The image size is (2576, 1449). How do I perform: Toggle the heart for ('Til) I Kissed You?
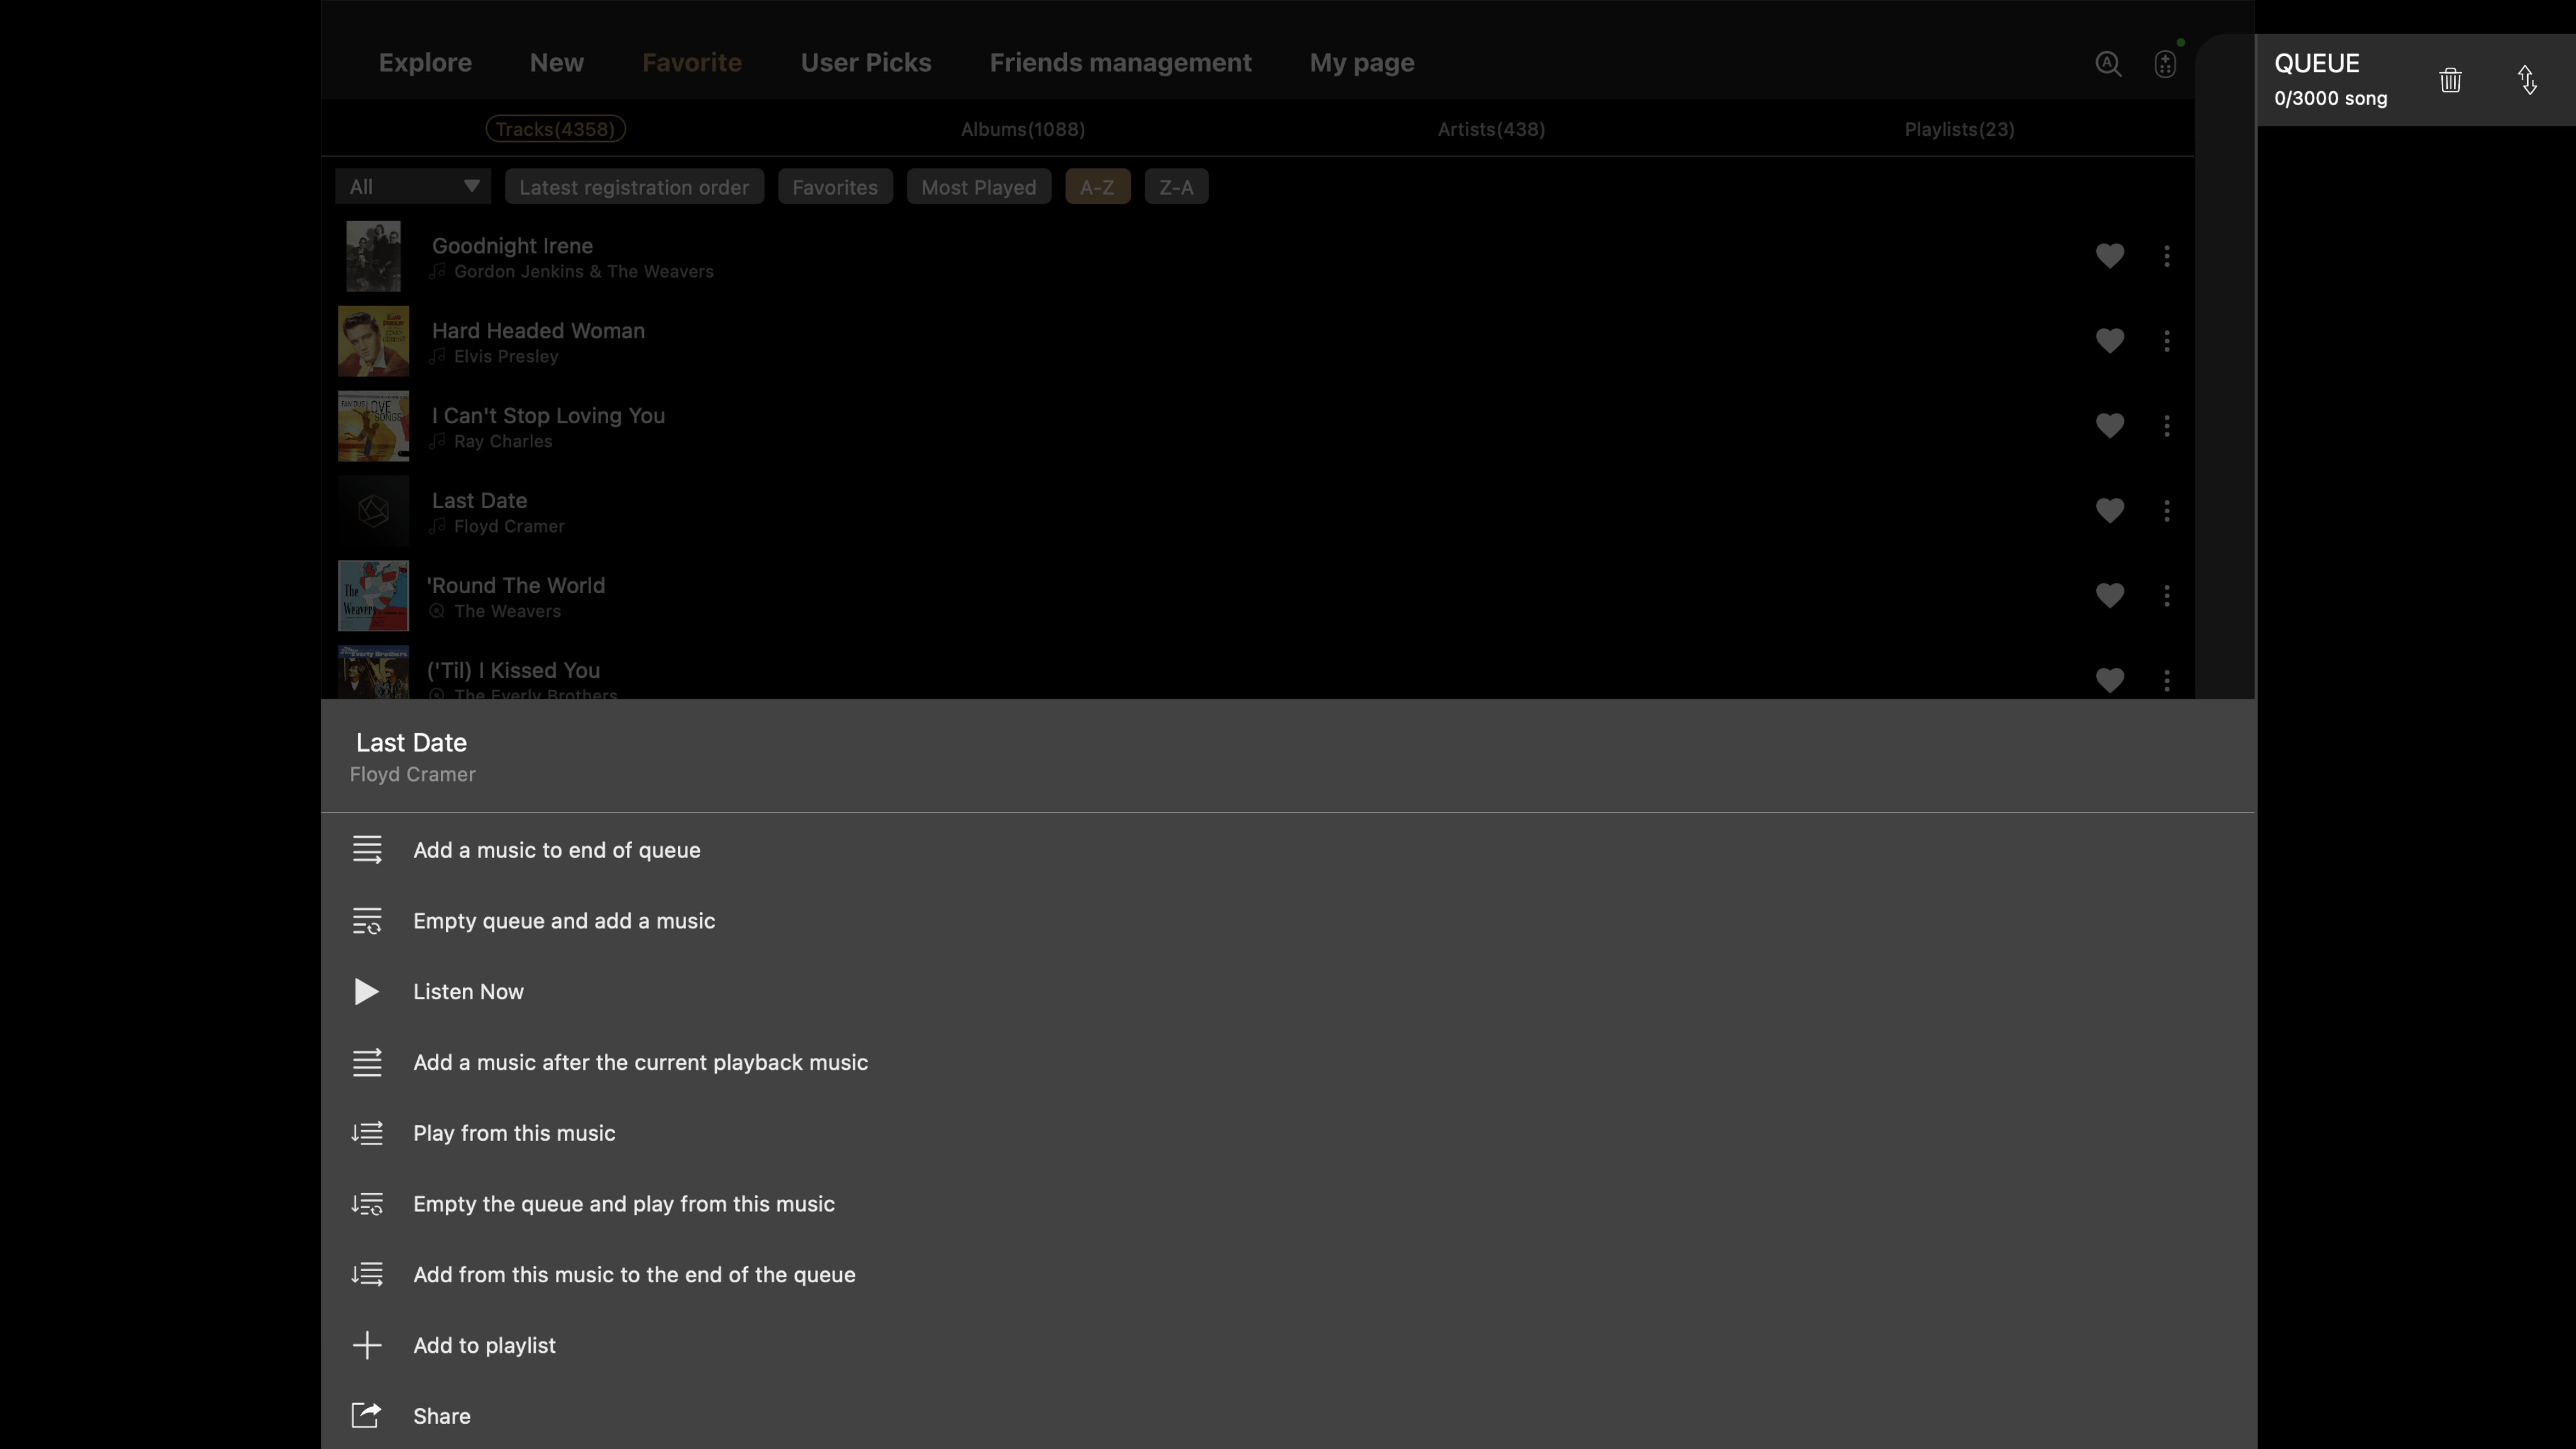2110,681
